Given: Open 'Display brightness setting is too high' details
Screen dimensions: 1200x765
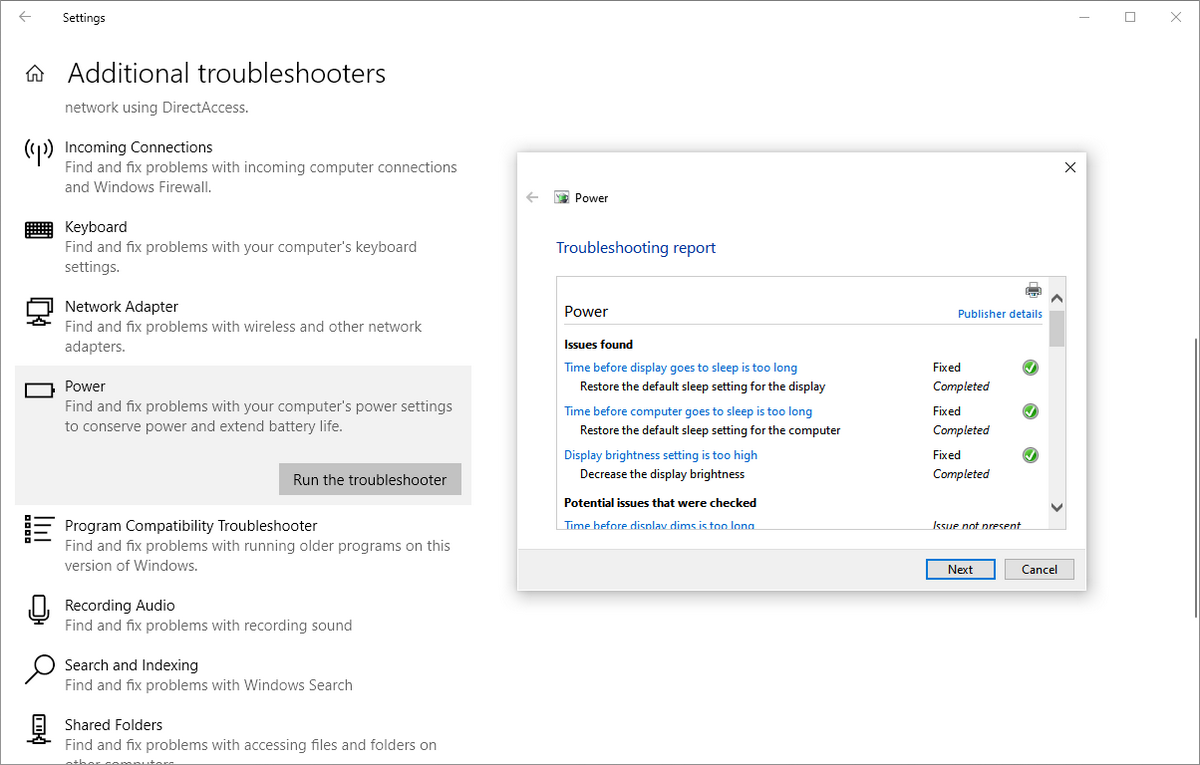Looking at the screenshot, I should 660,455.
